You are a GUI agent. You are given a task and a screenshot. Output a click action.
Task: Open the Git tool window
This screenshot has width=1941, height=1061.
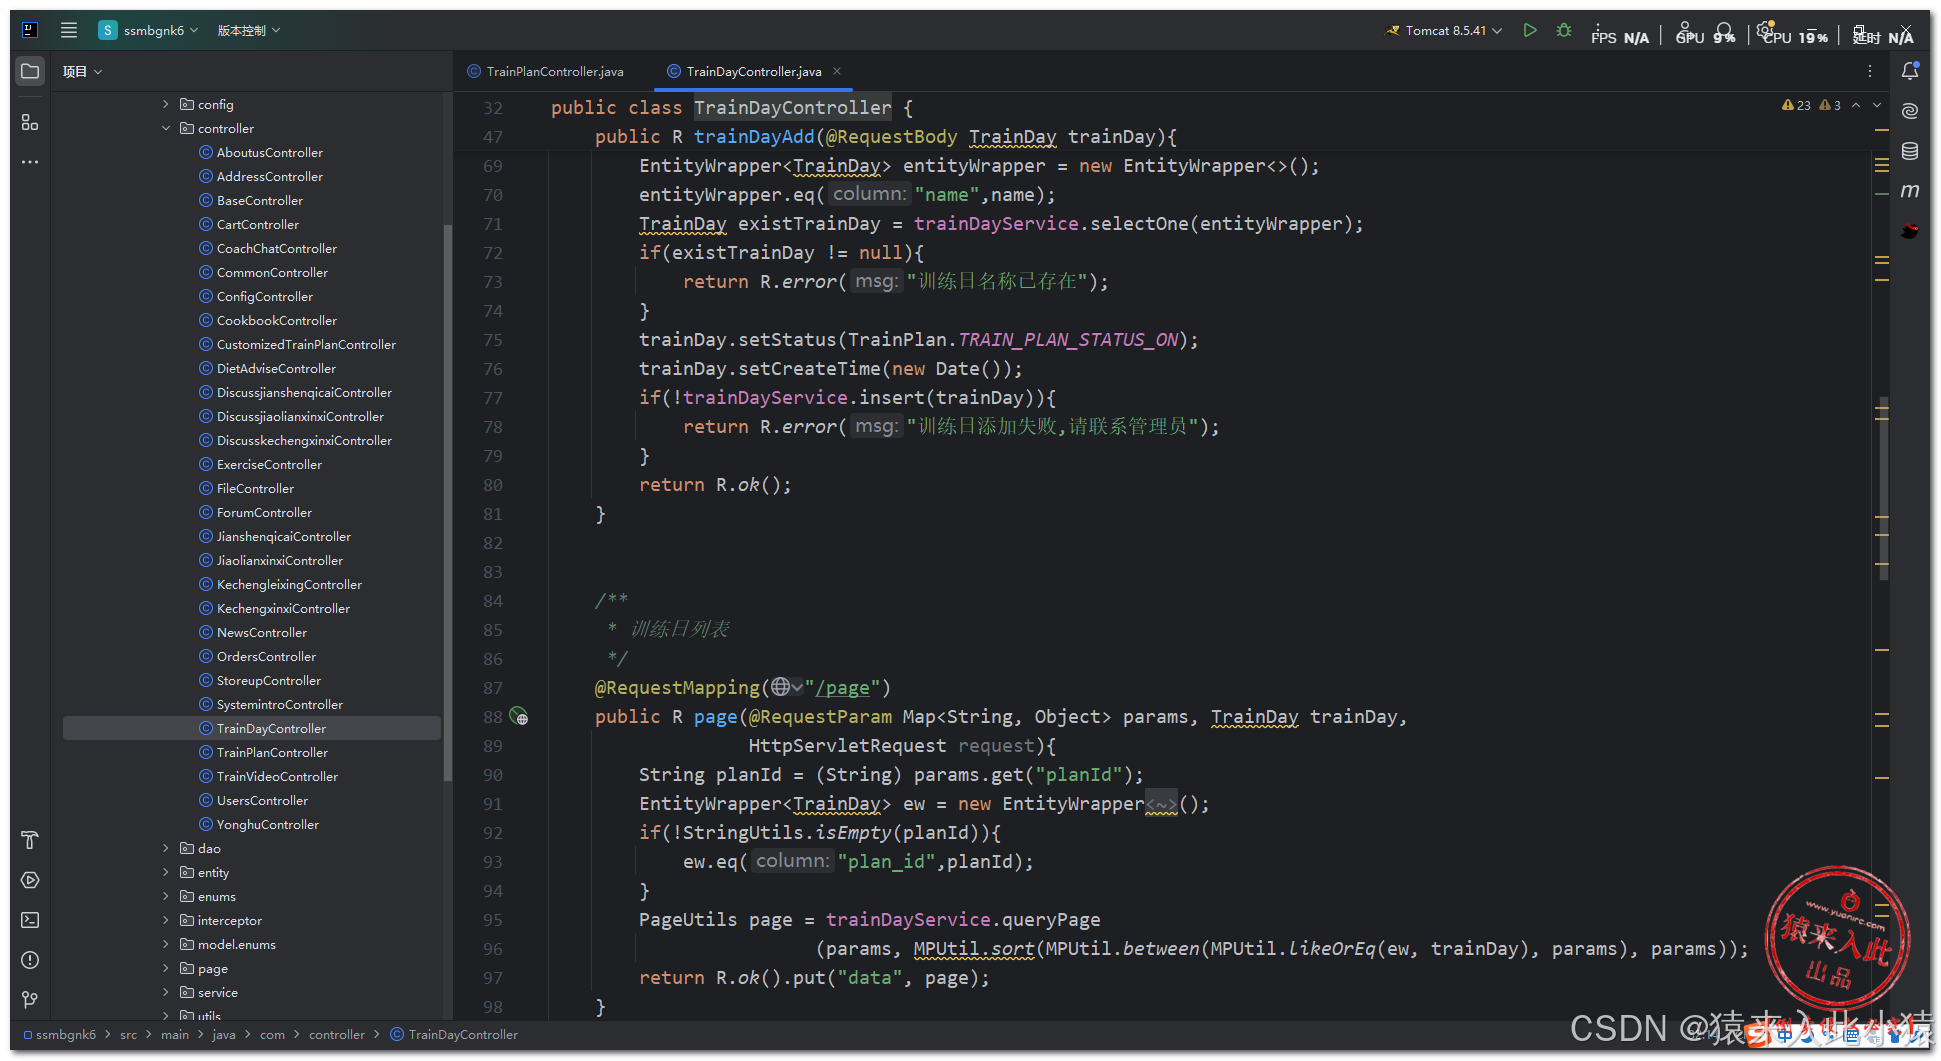(x=30, y=1000)
